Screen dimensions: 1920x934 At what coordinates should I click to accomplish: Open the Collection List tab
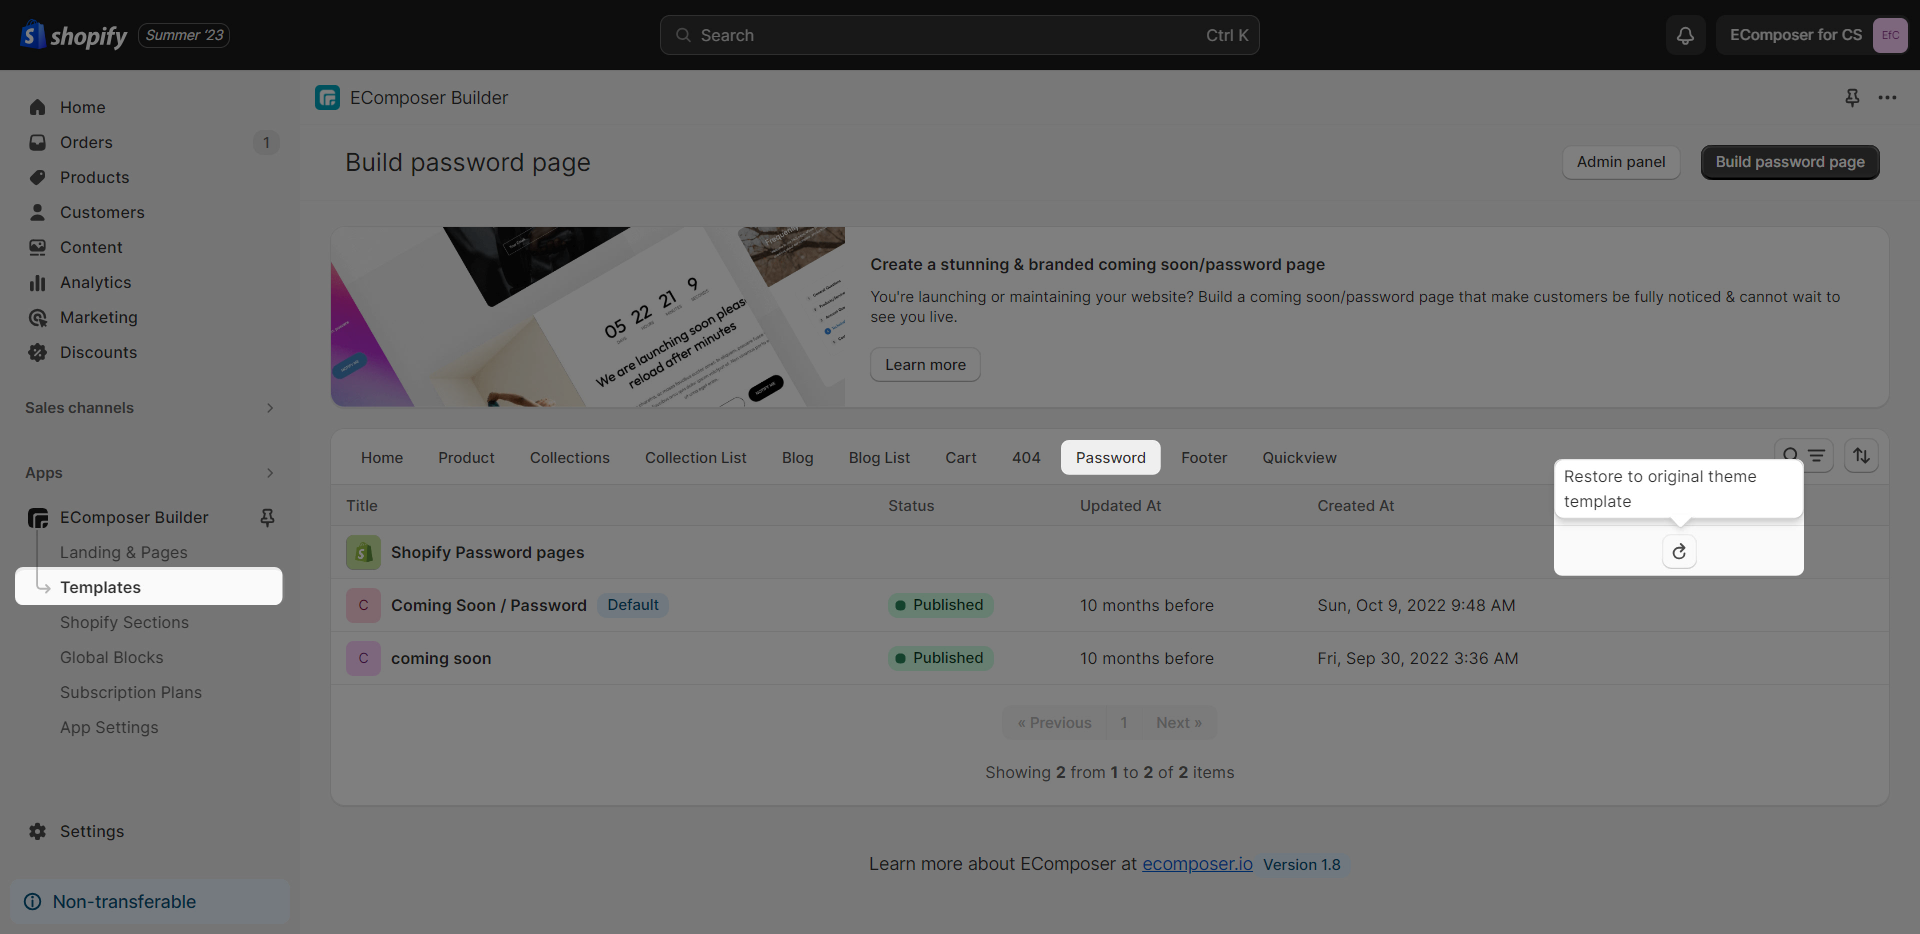tap(696, 457)
